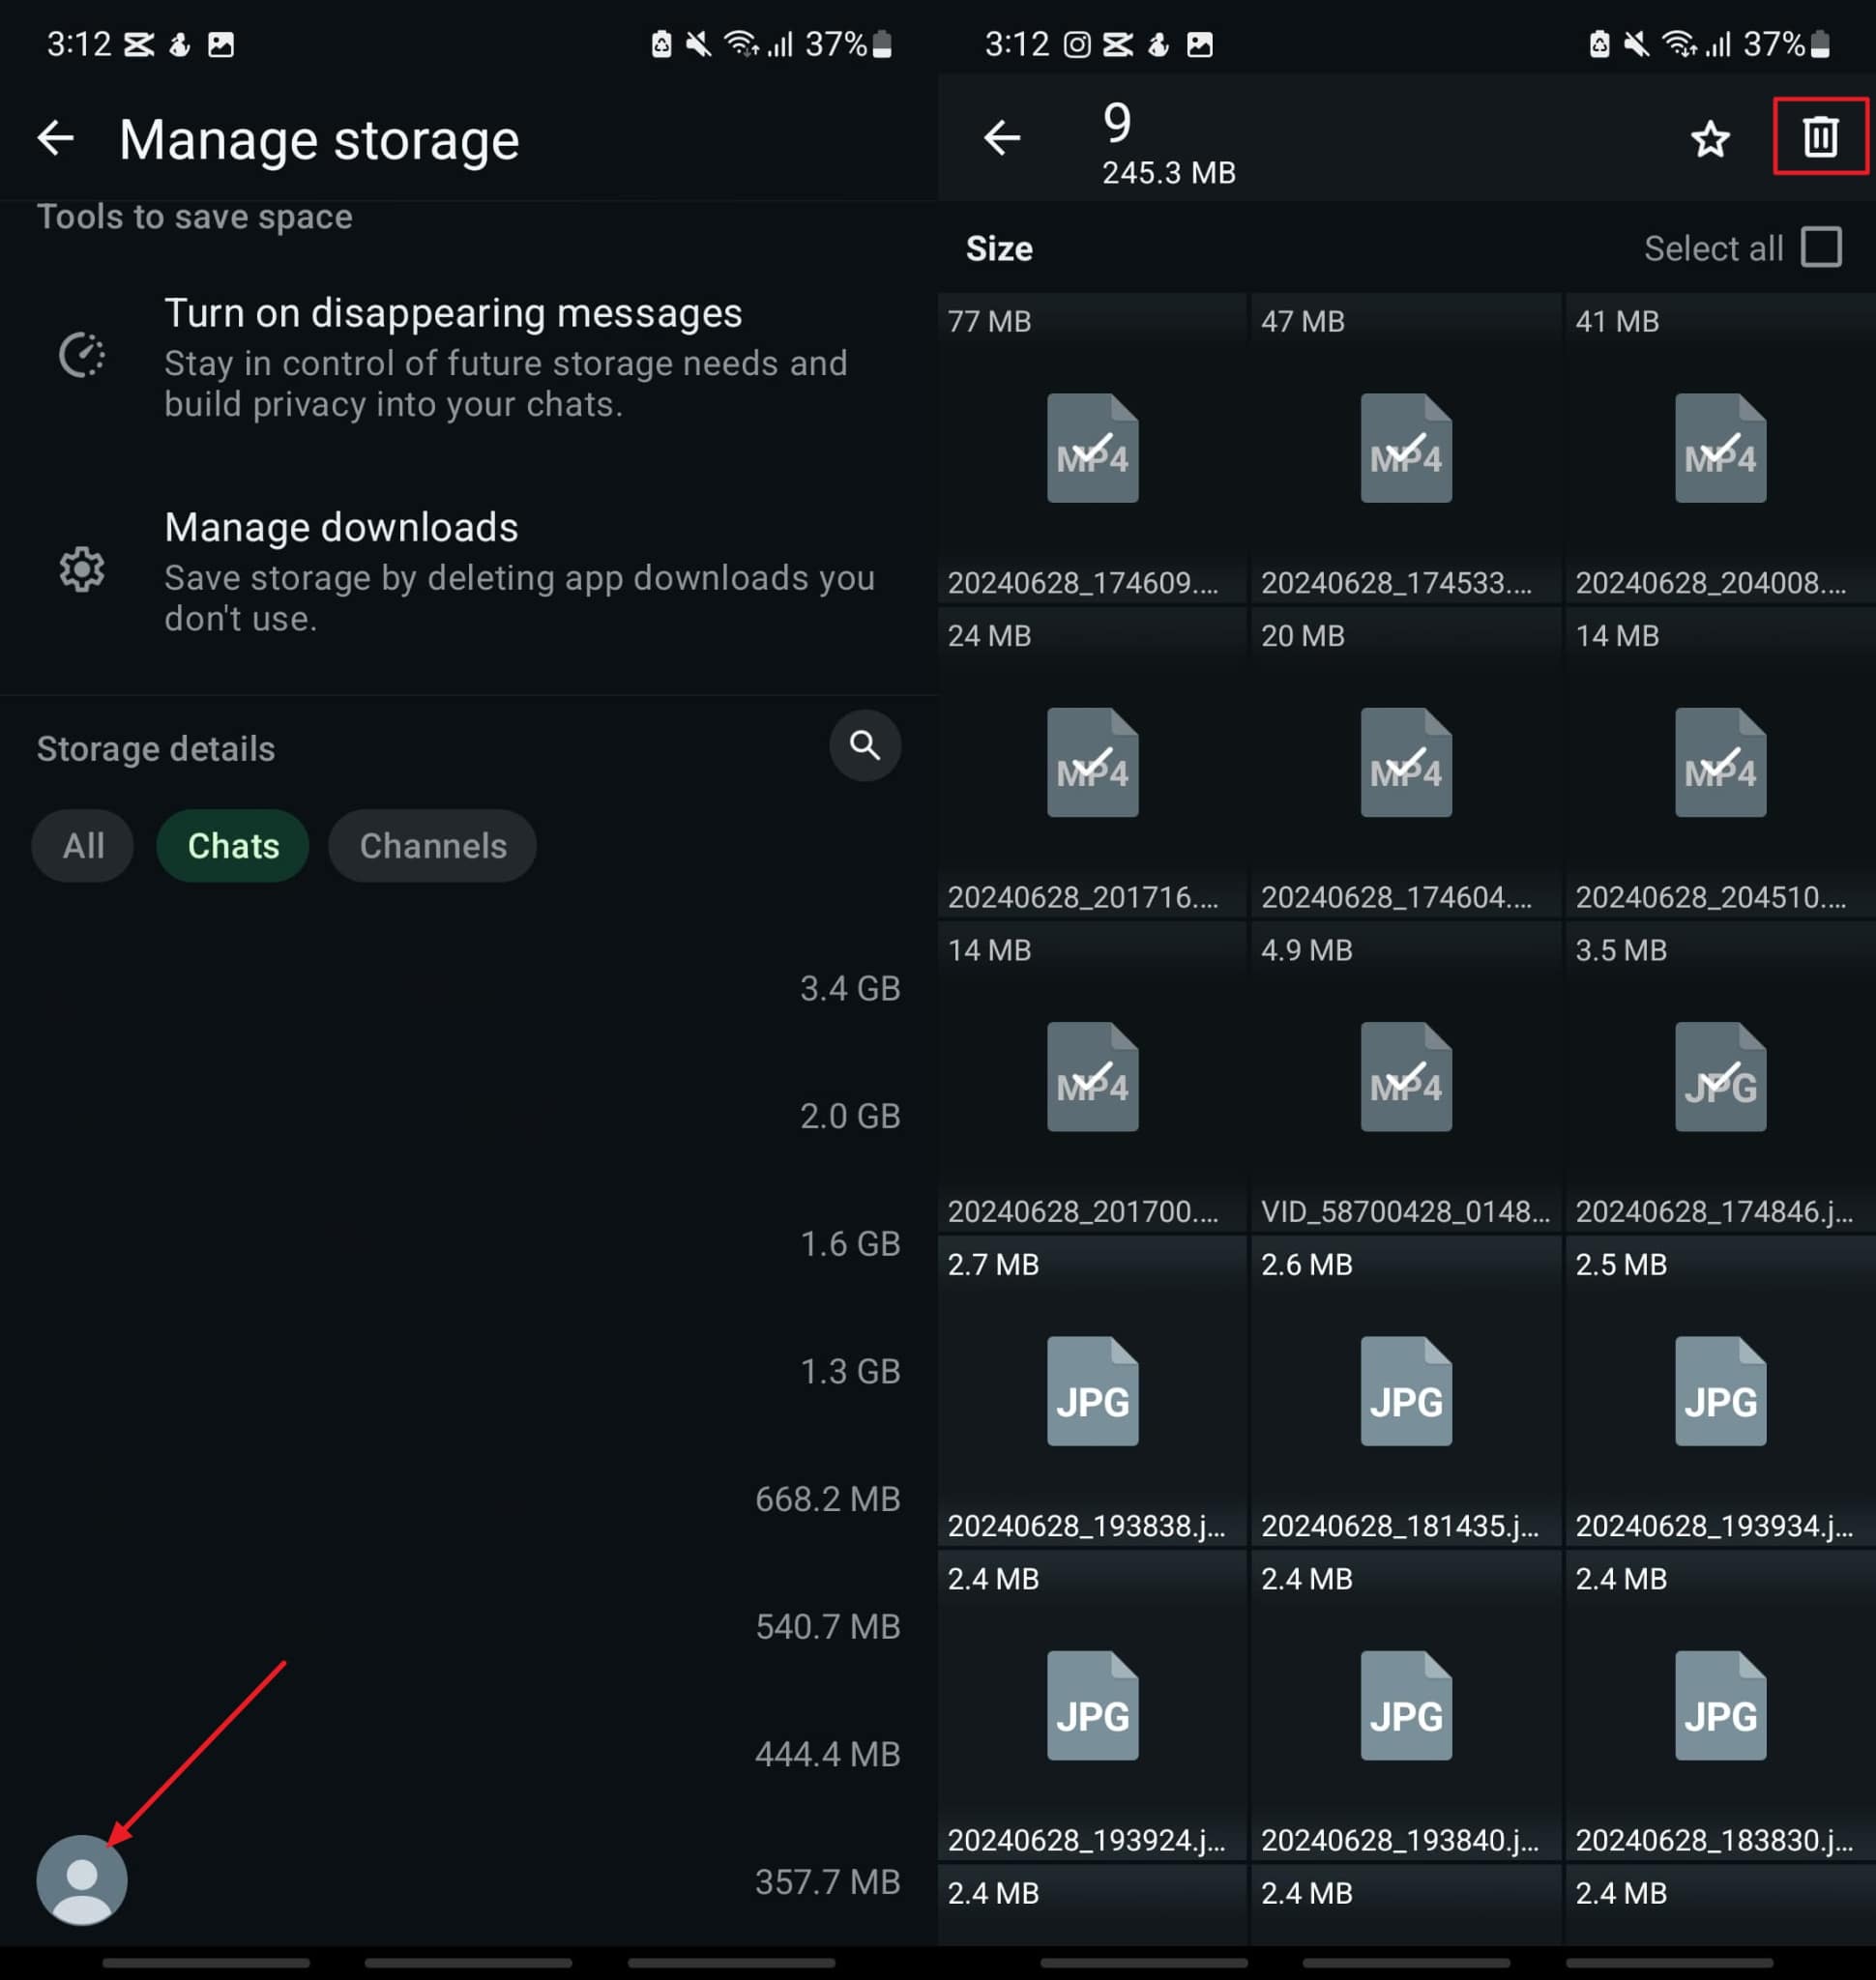Image resolution: width=1876 pixels, height=1980 pixels.
Task: Select the VID_58700428 video file
Action: 1406,1078
